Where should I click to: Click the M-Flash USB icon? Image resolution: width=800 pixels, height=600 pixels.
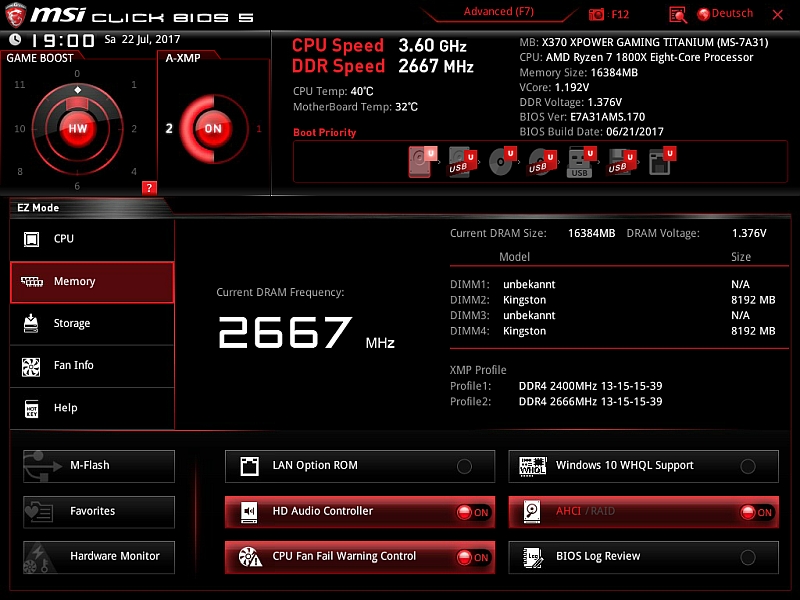point(42,466)
